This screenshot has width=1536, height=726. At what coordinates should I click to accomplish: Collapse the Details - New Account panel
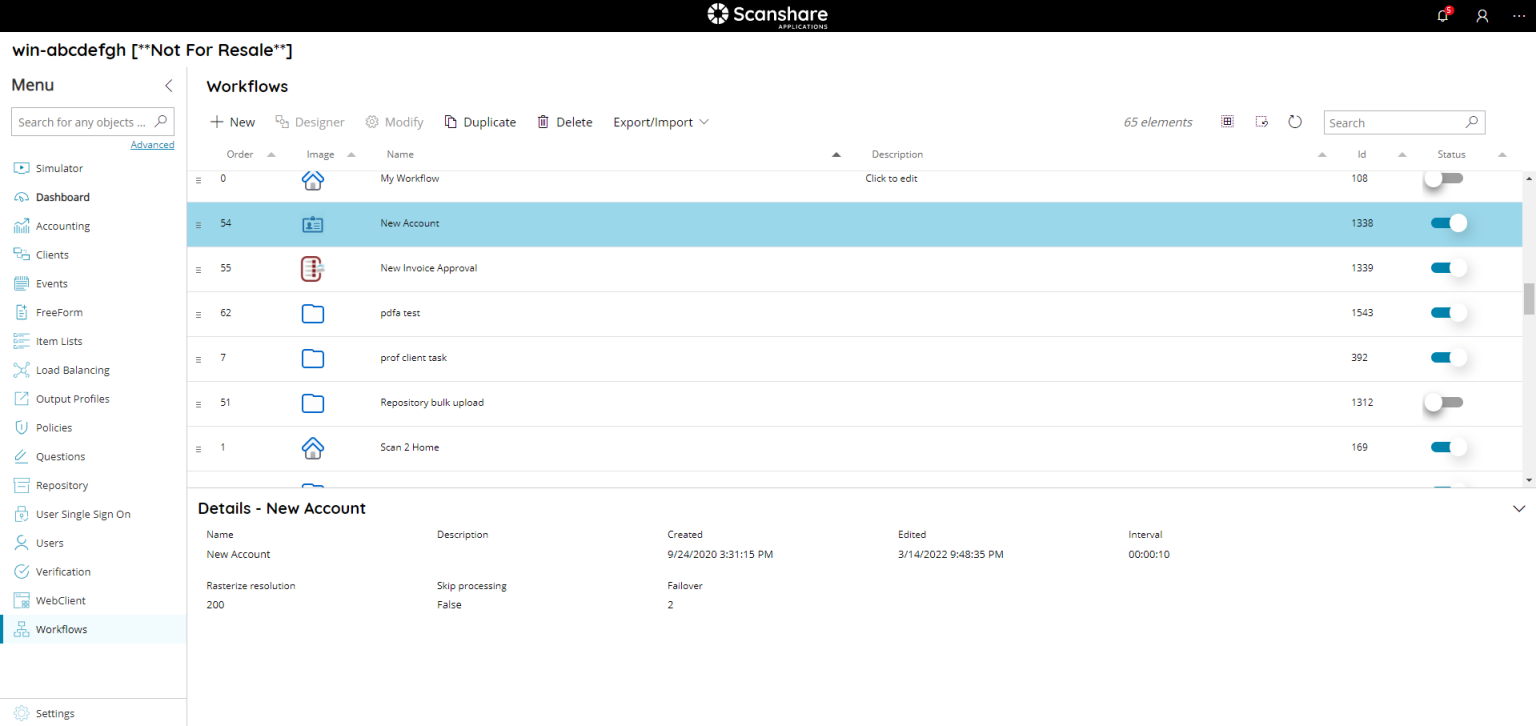click(1518, 508)
